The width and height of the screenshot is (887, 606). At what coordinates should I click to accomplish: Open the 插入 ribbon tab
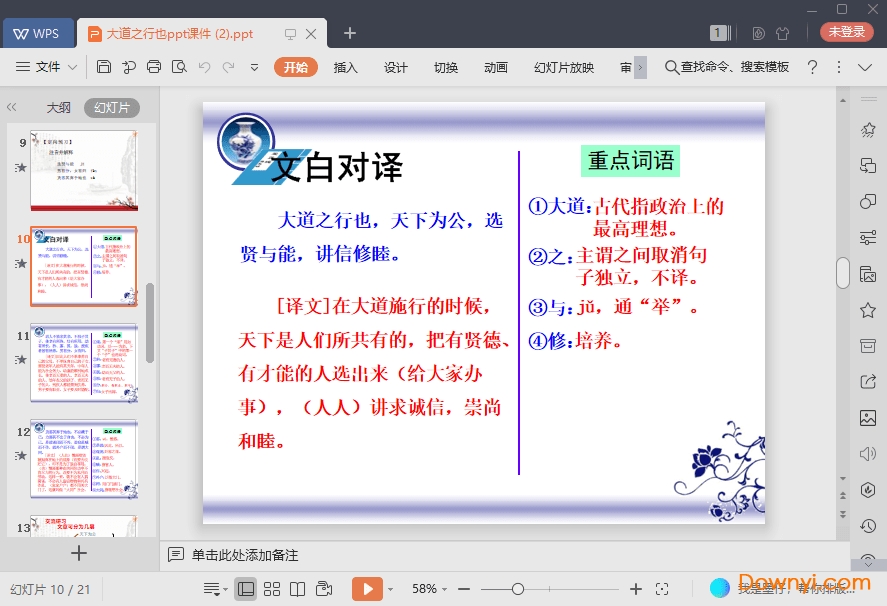(345, 67)
